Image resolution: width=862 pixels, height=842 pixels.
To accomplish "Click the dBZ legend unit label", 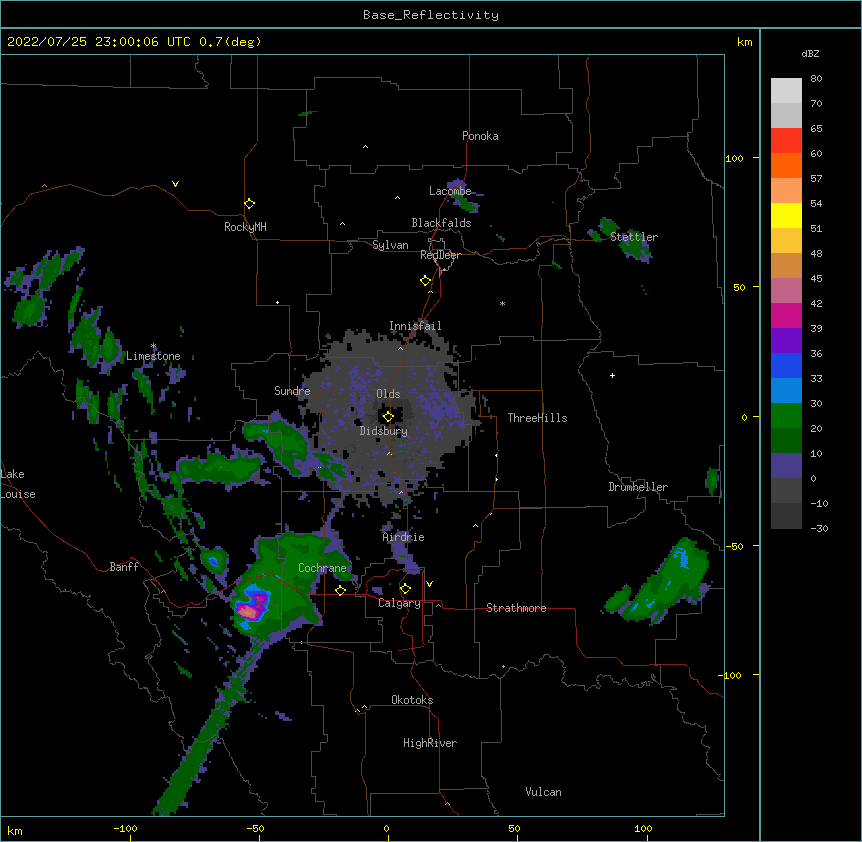I will coord(810,54).
